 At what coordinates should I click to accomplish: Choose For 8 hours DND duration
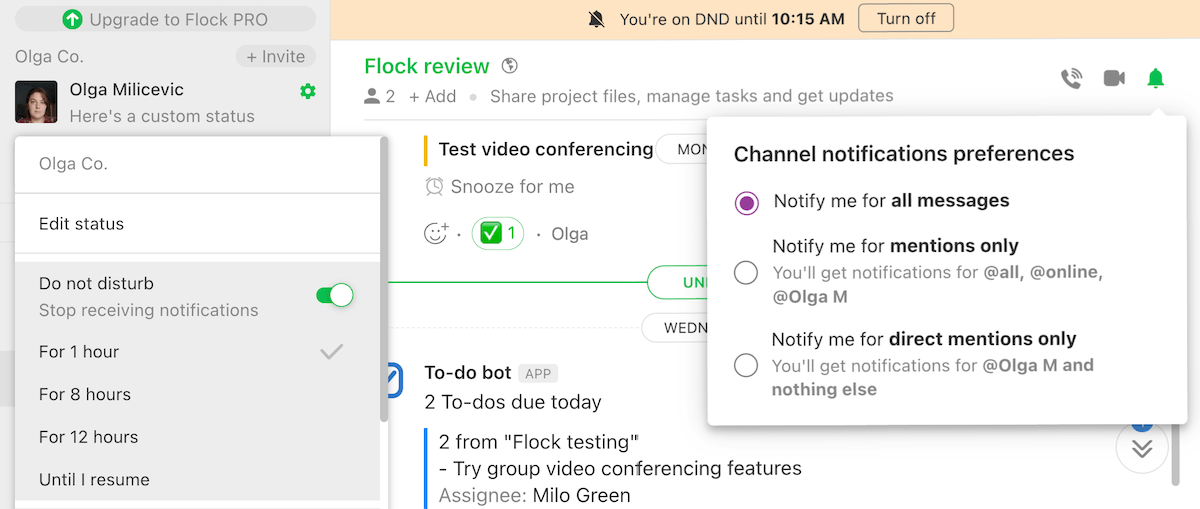pos(85,394)
